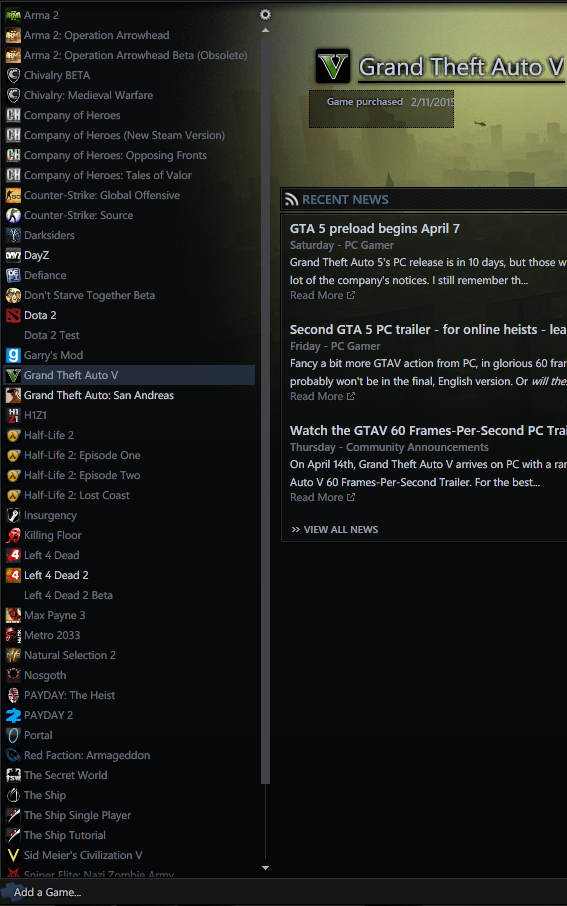Viewport: 567px width, 906px height.
Task: Click the Dota 2 game icon
Action: tap(13, 315)
